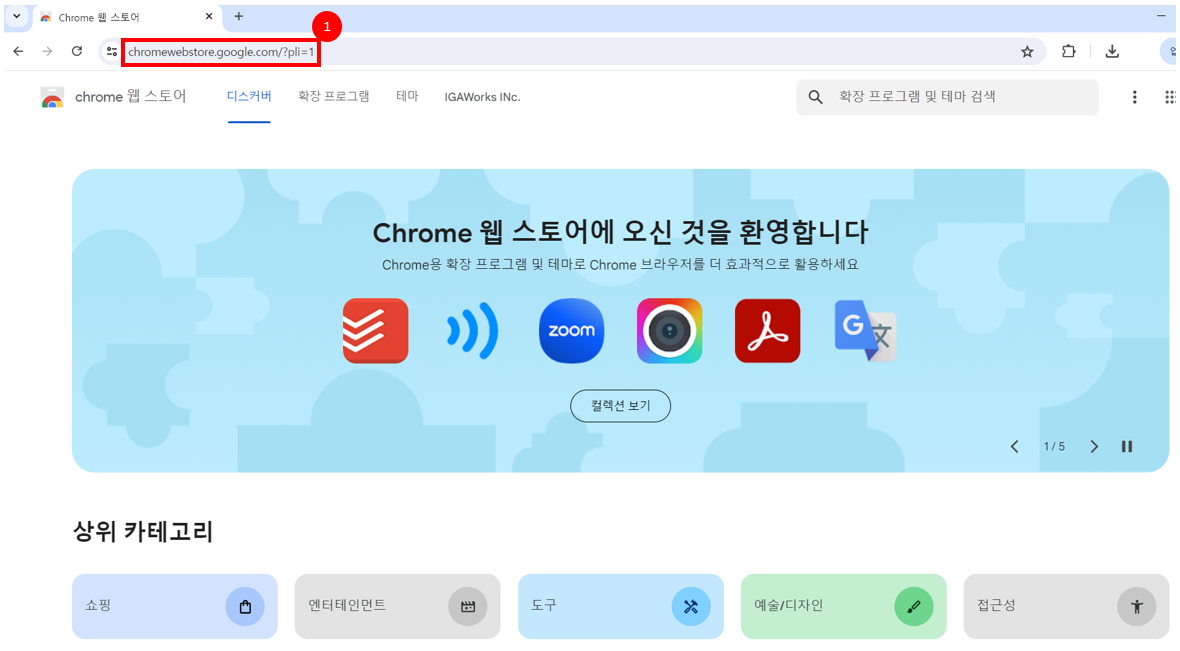The width and height of the screenshot is (1180, 651).
Task: Go to previous banner slide
Action: 1014,446
